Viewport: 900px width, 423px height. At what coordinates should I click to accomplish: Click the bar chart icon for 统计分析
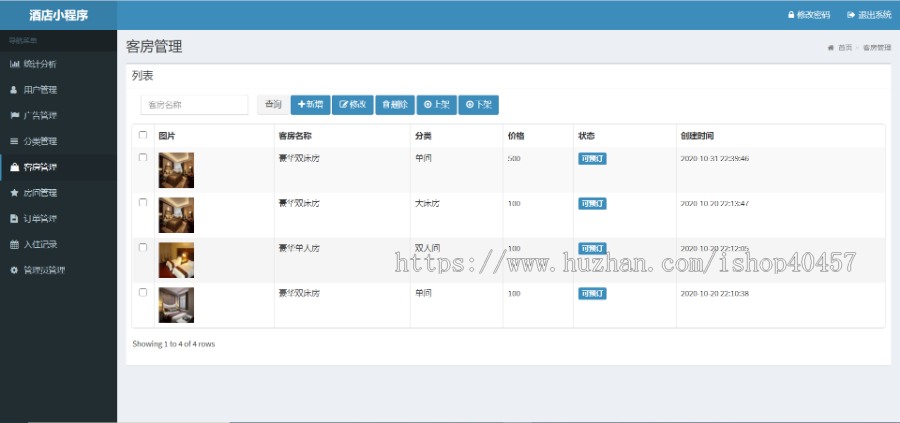(x=14, y=64)
